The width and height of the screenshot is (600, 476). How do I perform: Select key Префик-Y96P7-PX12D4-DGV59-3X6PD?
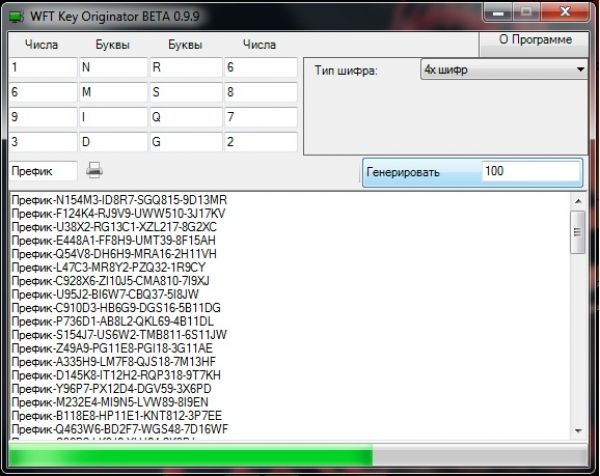[111, 389]
